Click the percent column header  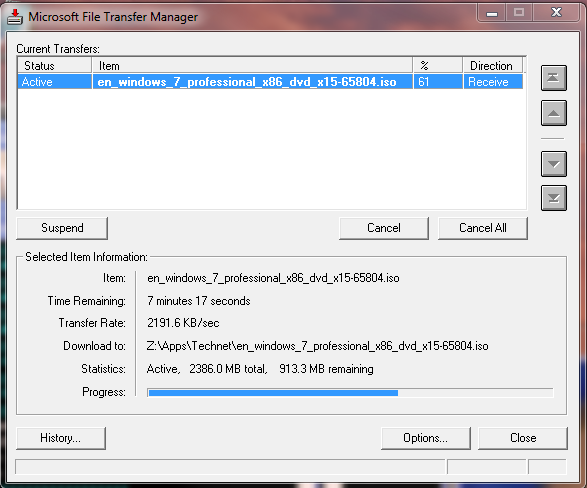tap(438, 66)
